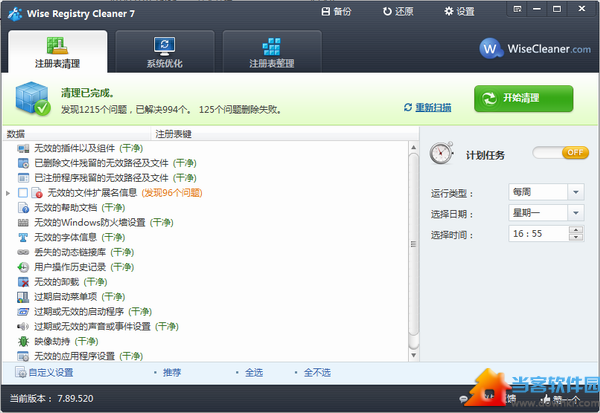Click the stopwatch icon beside 计划任务
This screenshot has height=413, width=600.
[441, 153]
